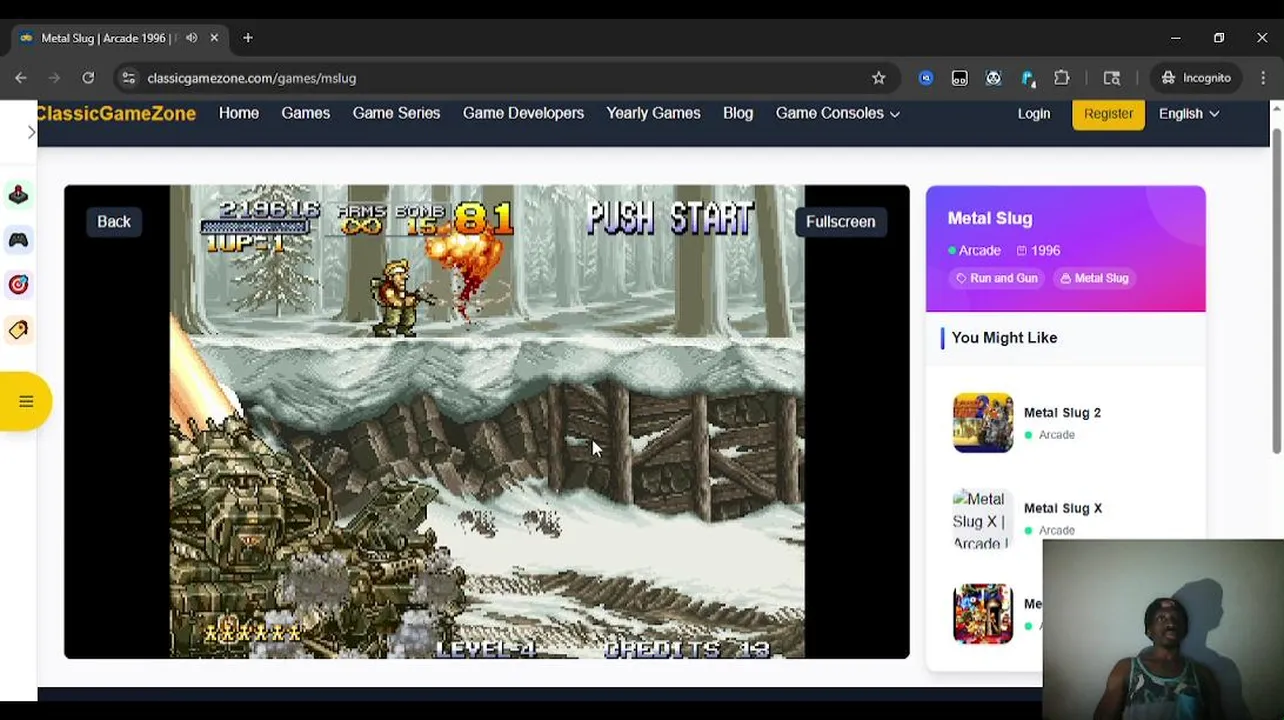
Task: Click the ClassicGameZone logo
Action: (116, 113)
